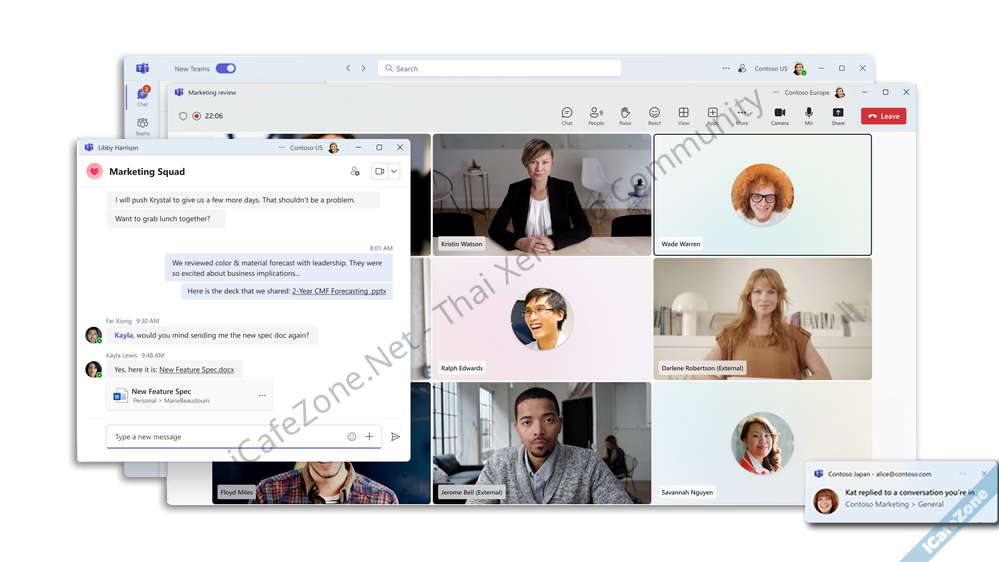Screen dimensions: 999x562
Task: Open the More actions meeting menu
Action: click(x=742, y=115)
